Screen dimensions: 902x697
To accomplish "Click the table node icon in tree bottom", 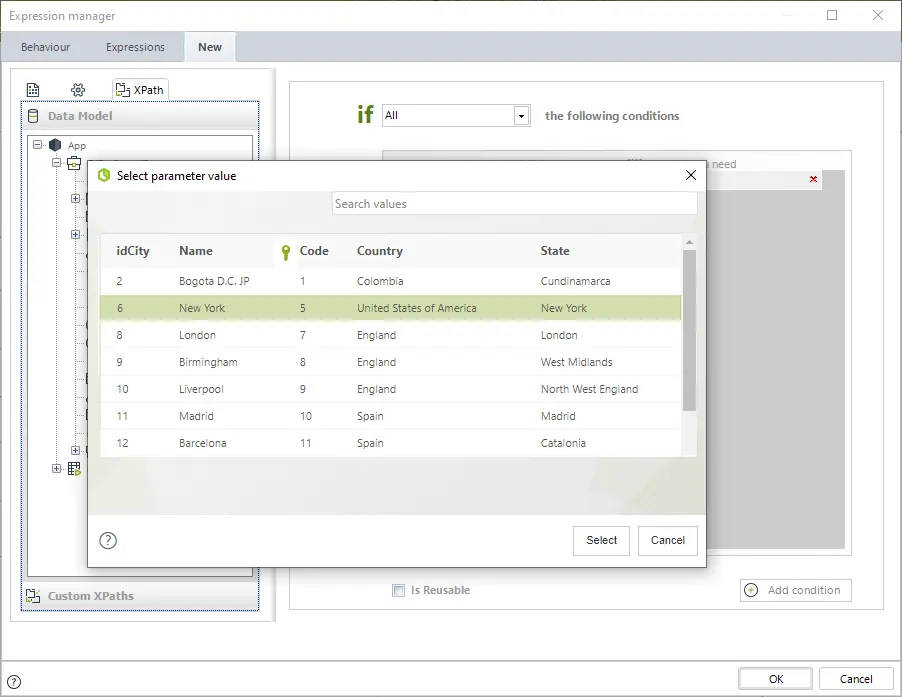I will tap(74, 469).
